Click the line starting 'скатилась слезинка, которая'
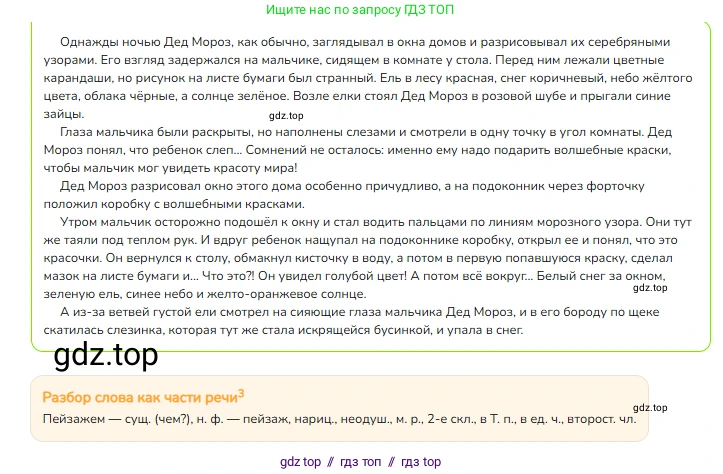 tap(284, 330)
